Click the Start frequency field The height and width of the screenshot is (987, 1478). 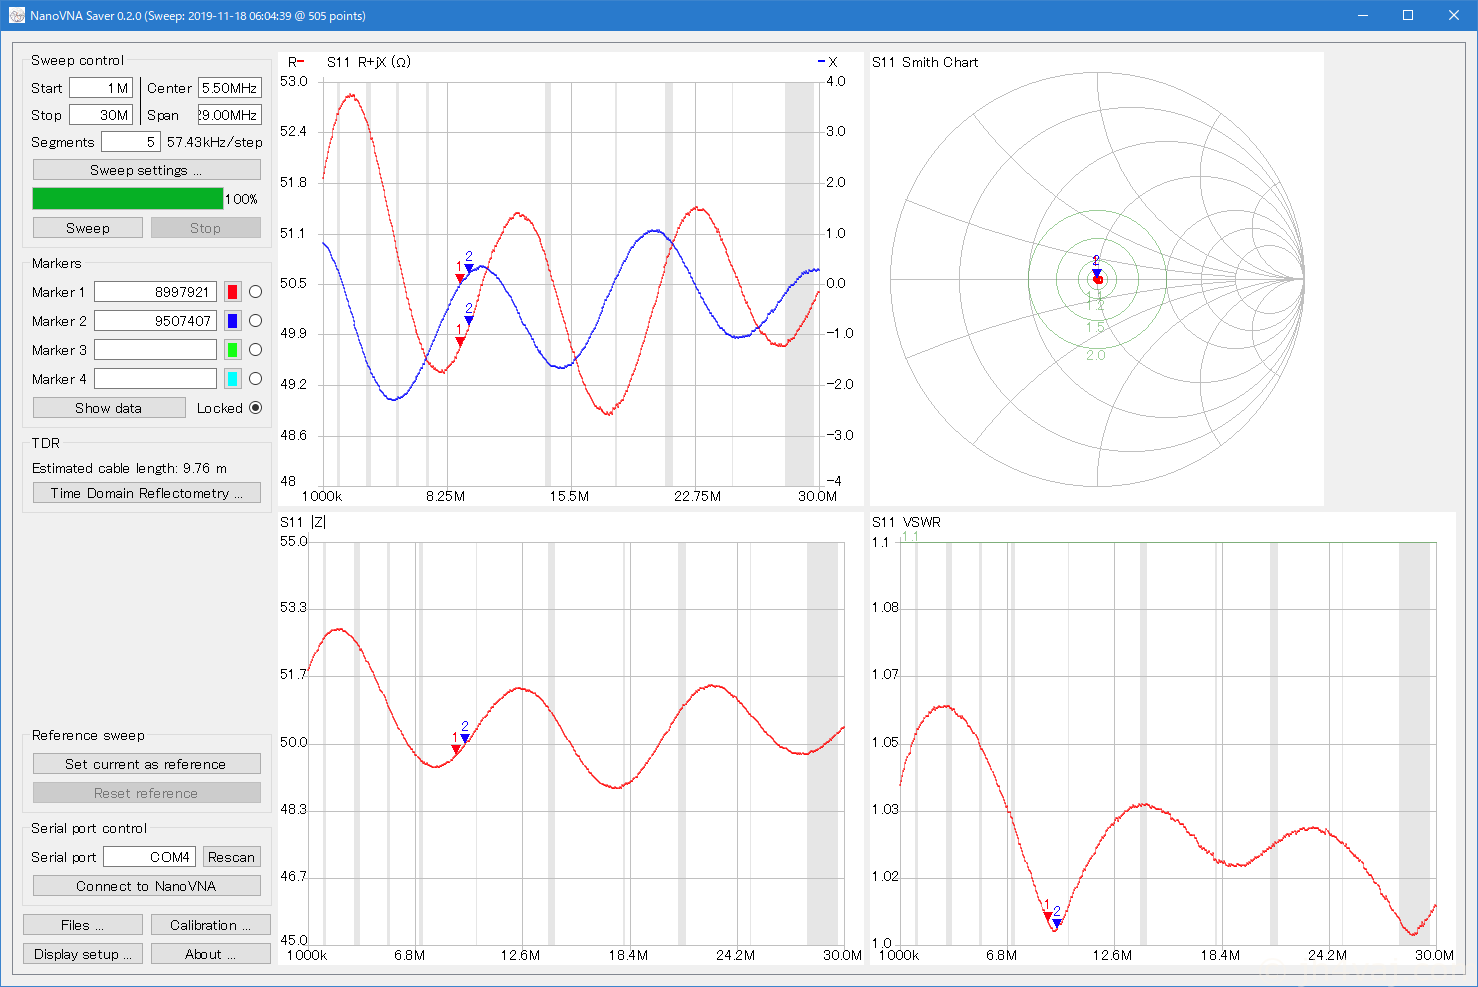101,88
